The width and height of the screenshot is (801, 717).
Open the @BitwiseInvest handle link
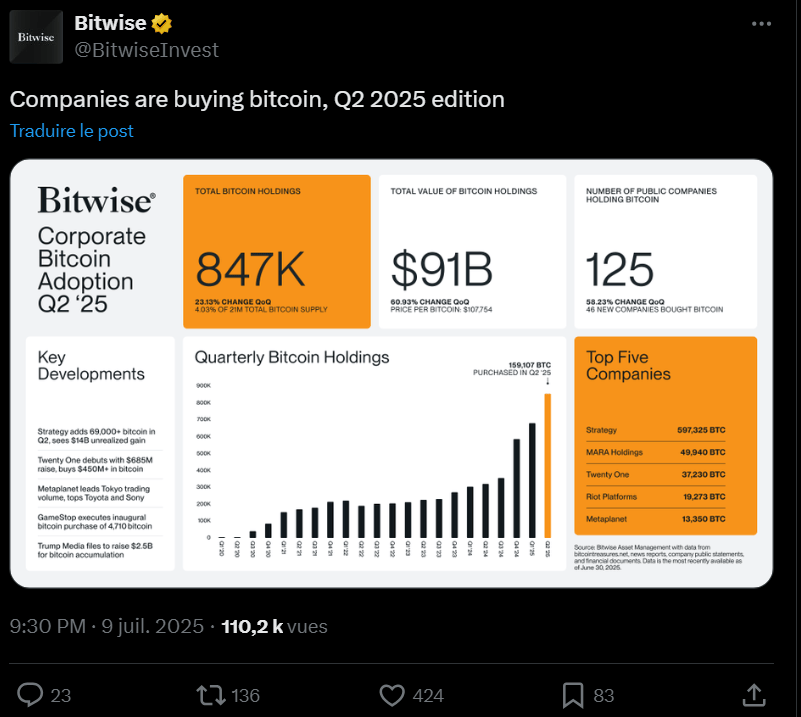(x=147, y=50)
